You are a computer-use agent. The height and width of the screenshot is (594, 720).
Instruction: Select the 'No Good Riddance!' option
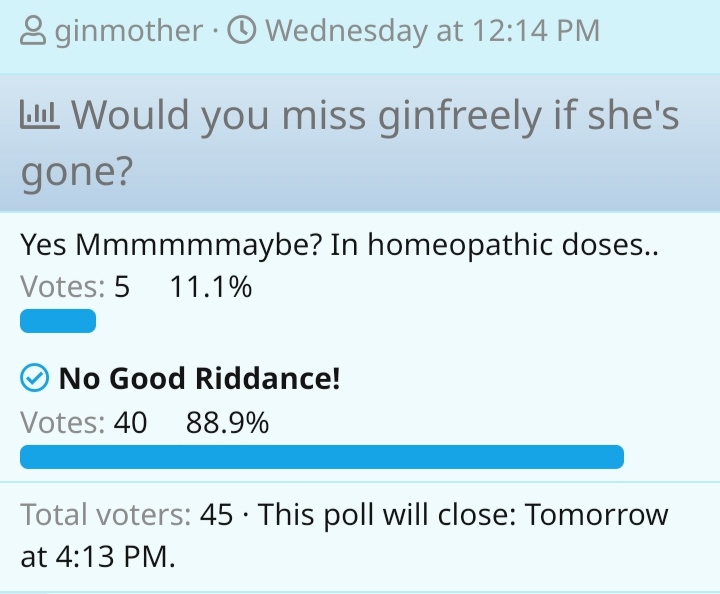(x=200, y=379)
